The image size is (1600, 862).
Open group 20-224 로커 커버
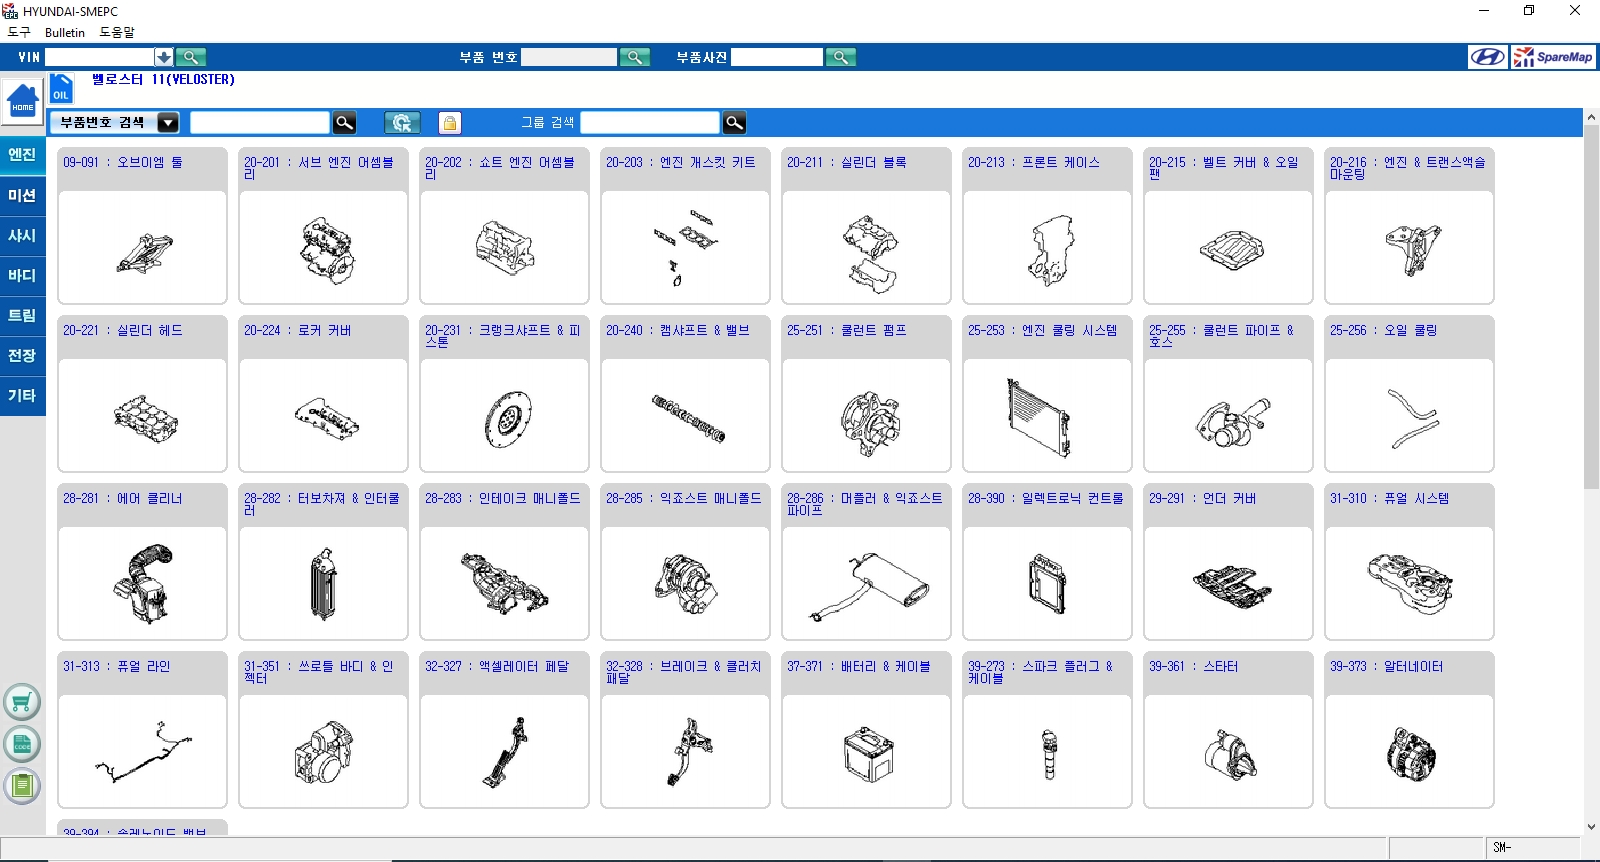tap(323, 394)
